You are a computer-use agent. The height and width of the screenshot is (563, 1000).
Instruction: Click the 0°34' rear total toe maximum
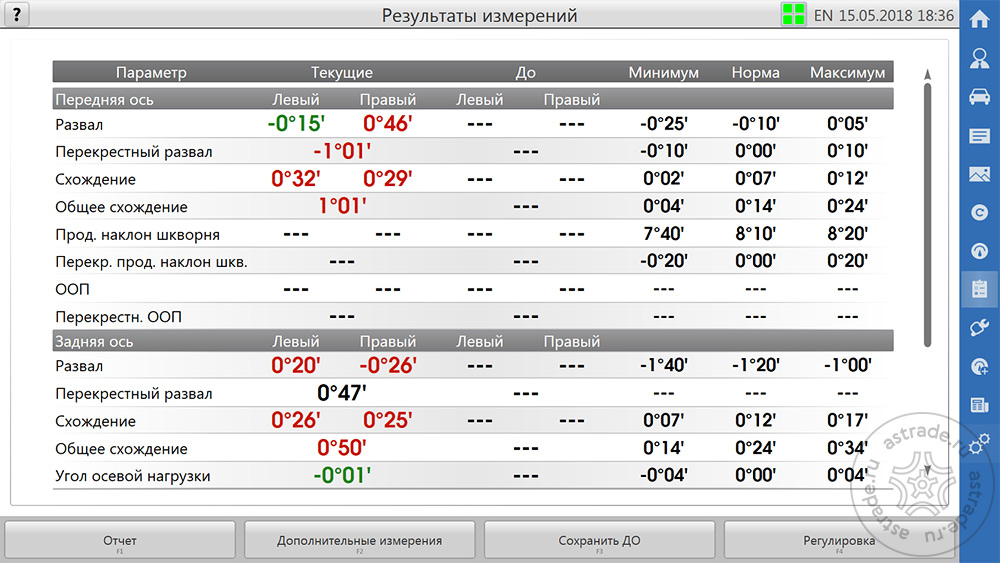click(x=848, y=448)
